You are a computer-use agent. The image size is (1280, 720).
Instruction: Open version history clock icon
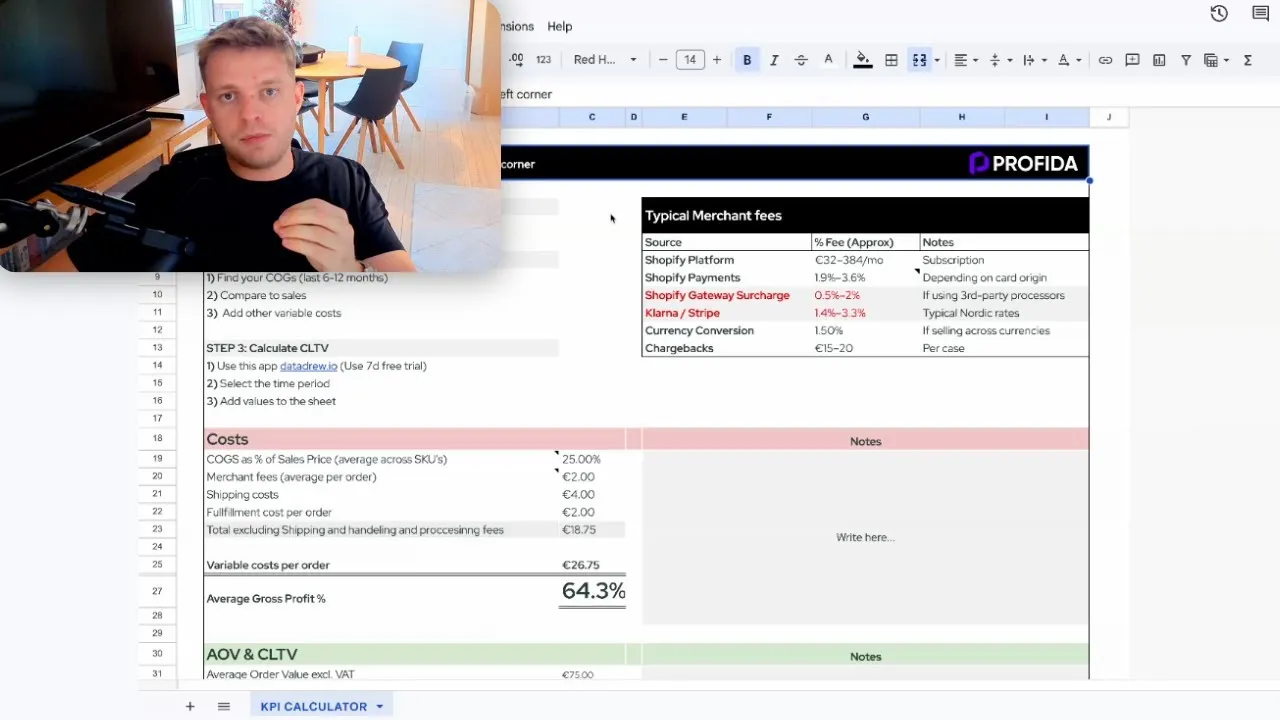pyautogui.click(x=1219, y=13)
